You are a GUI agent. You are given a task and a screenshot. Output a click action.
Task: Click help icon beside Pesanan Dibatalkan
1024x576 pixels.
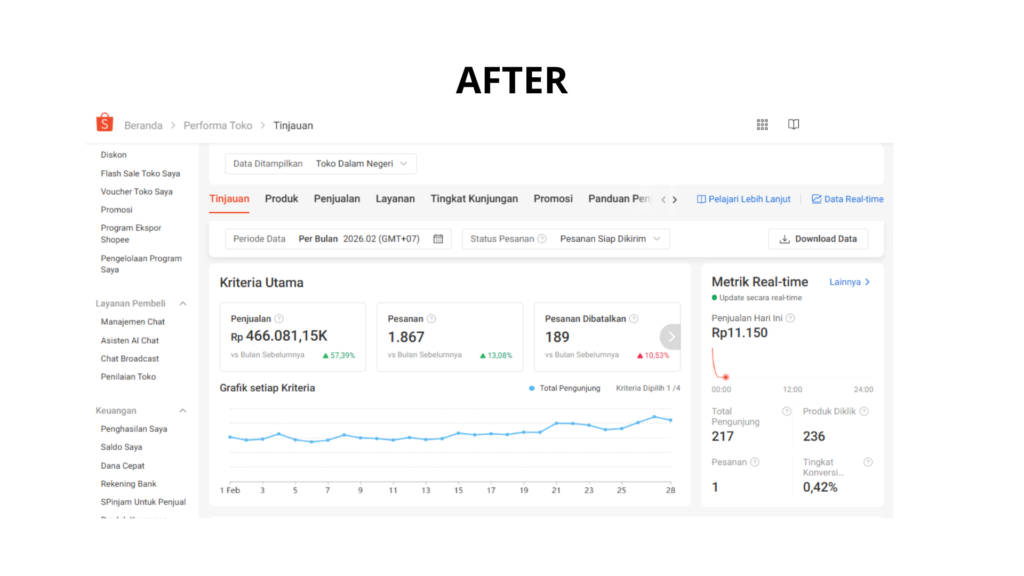[x=635, y=319]
